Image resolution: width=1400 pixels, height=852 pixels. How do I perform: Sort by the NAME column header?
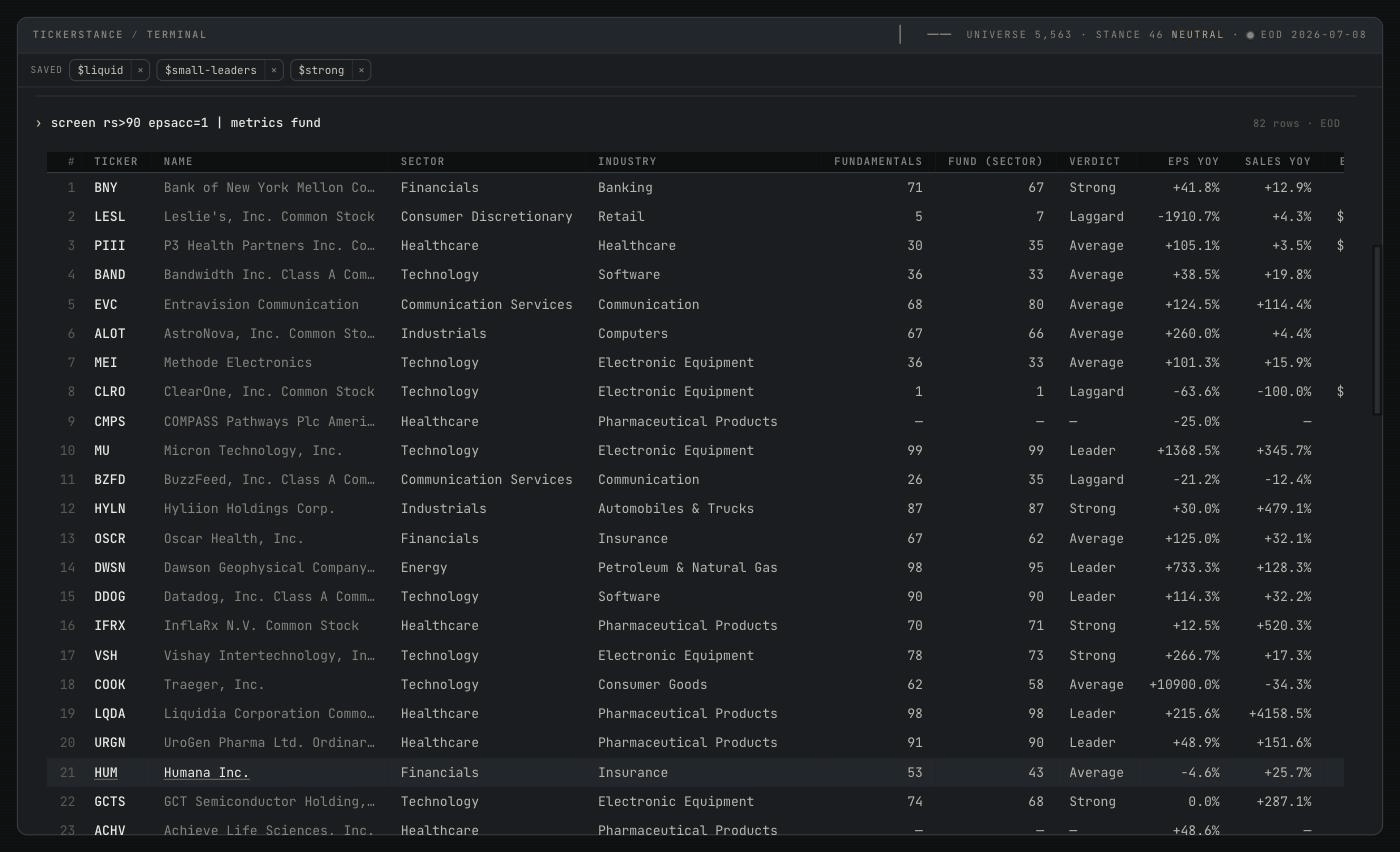[178, 161]
